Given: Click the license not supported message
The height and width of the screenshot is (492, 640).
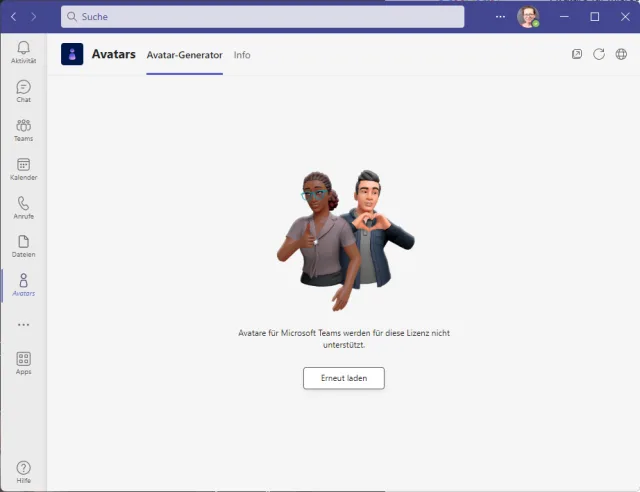Looking at the screenshot, I should [344, 339].
